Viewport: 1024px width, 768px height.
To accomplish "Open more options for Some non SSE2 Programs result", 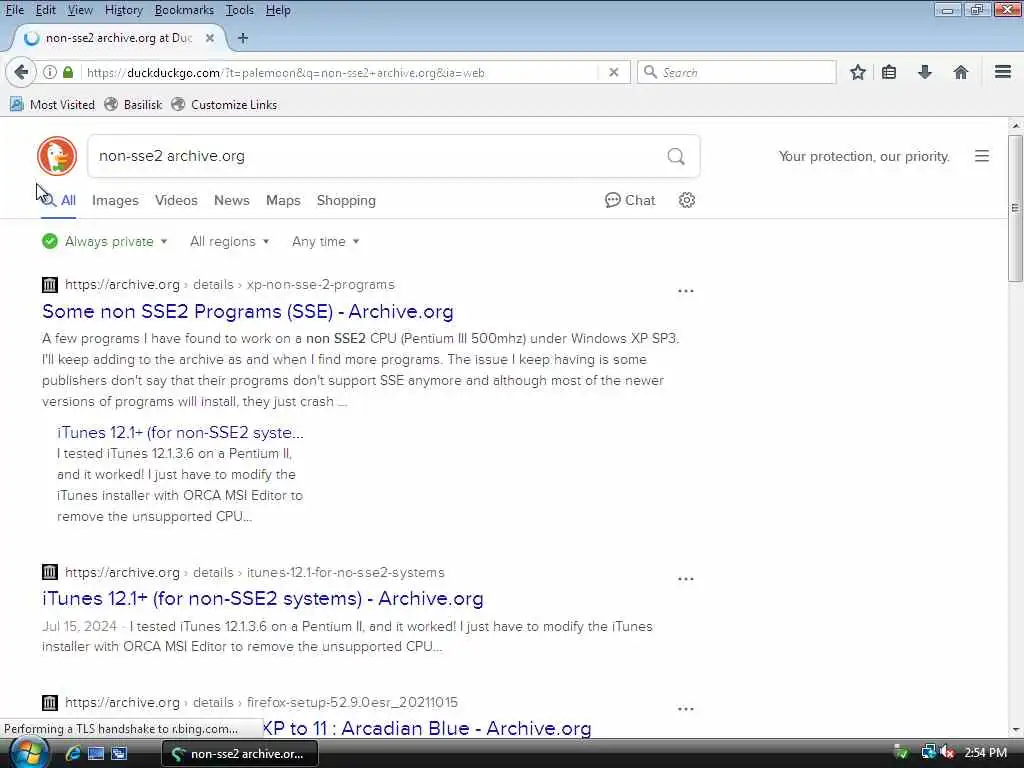I will click(x=686, y=291).
